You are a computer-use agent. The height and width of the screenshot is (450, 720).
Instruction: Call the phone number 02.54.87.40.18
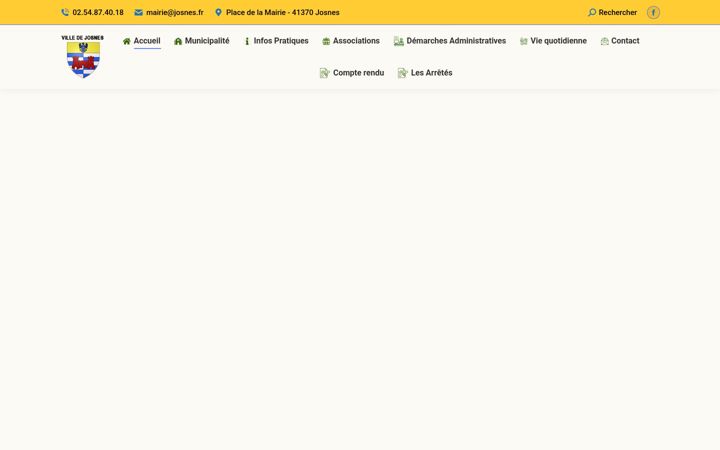pos(98,12)
